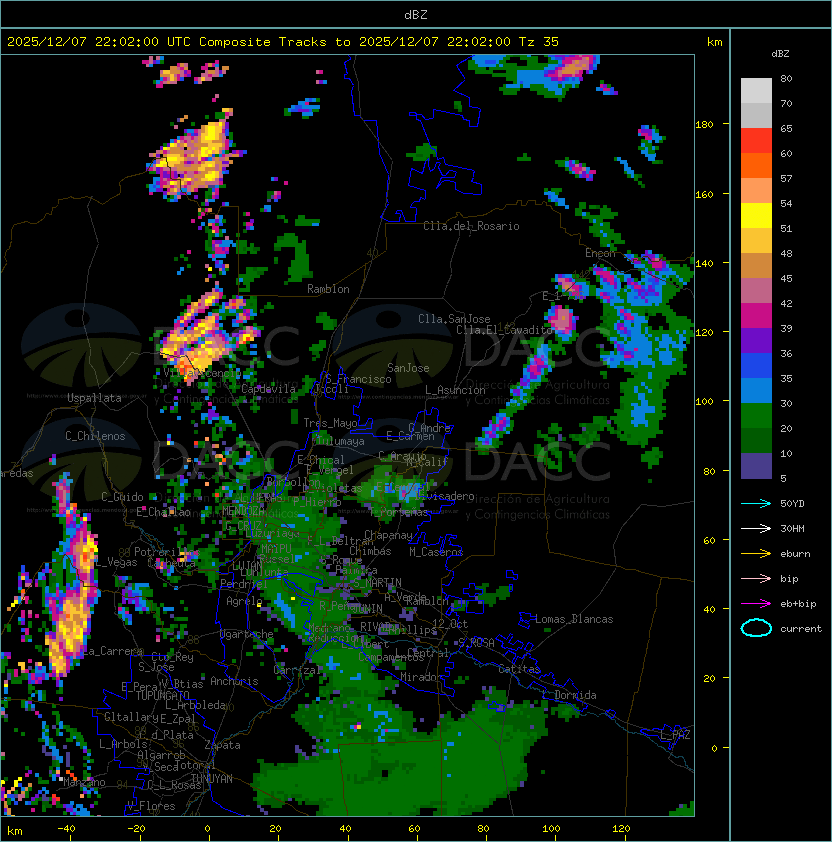The height and width of the screenshot is (842, 832).
Task: Click the tan 45–48 dBZ swatch
Action: [756, 266]
